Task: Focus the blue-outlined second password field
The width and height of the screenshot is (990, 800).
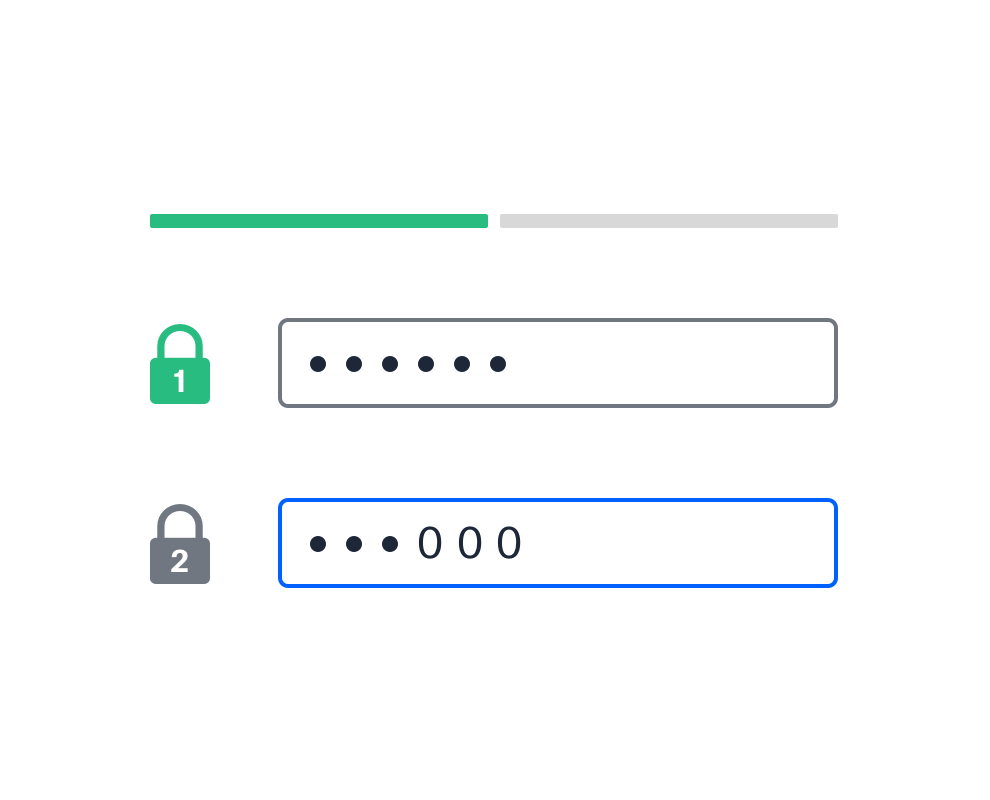Action: 558,543
